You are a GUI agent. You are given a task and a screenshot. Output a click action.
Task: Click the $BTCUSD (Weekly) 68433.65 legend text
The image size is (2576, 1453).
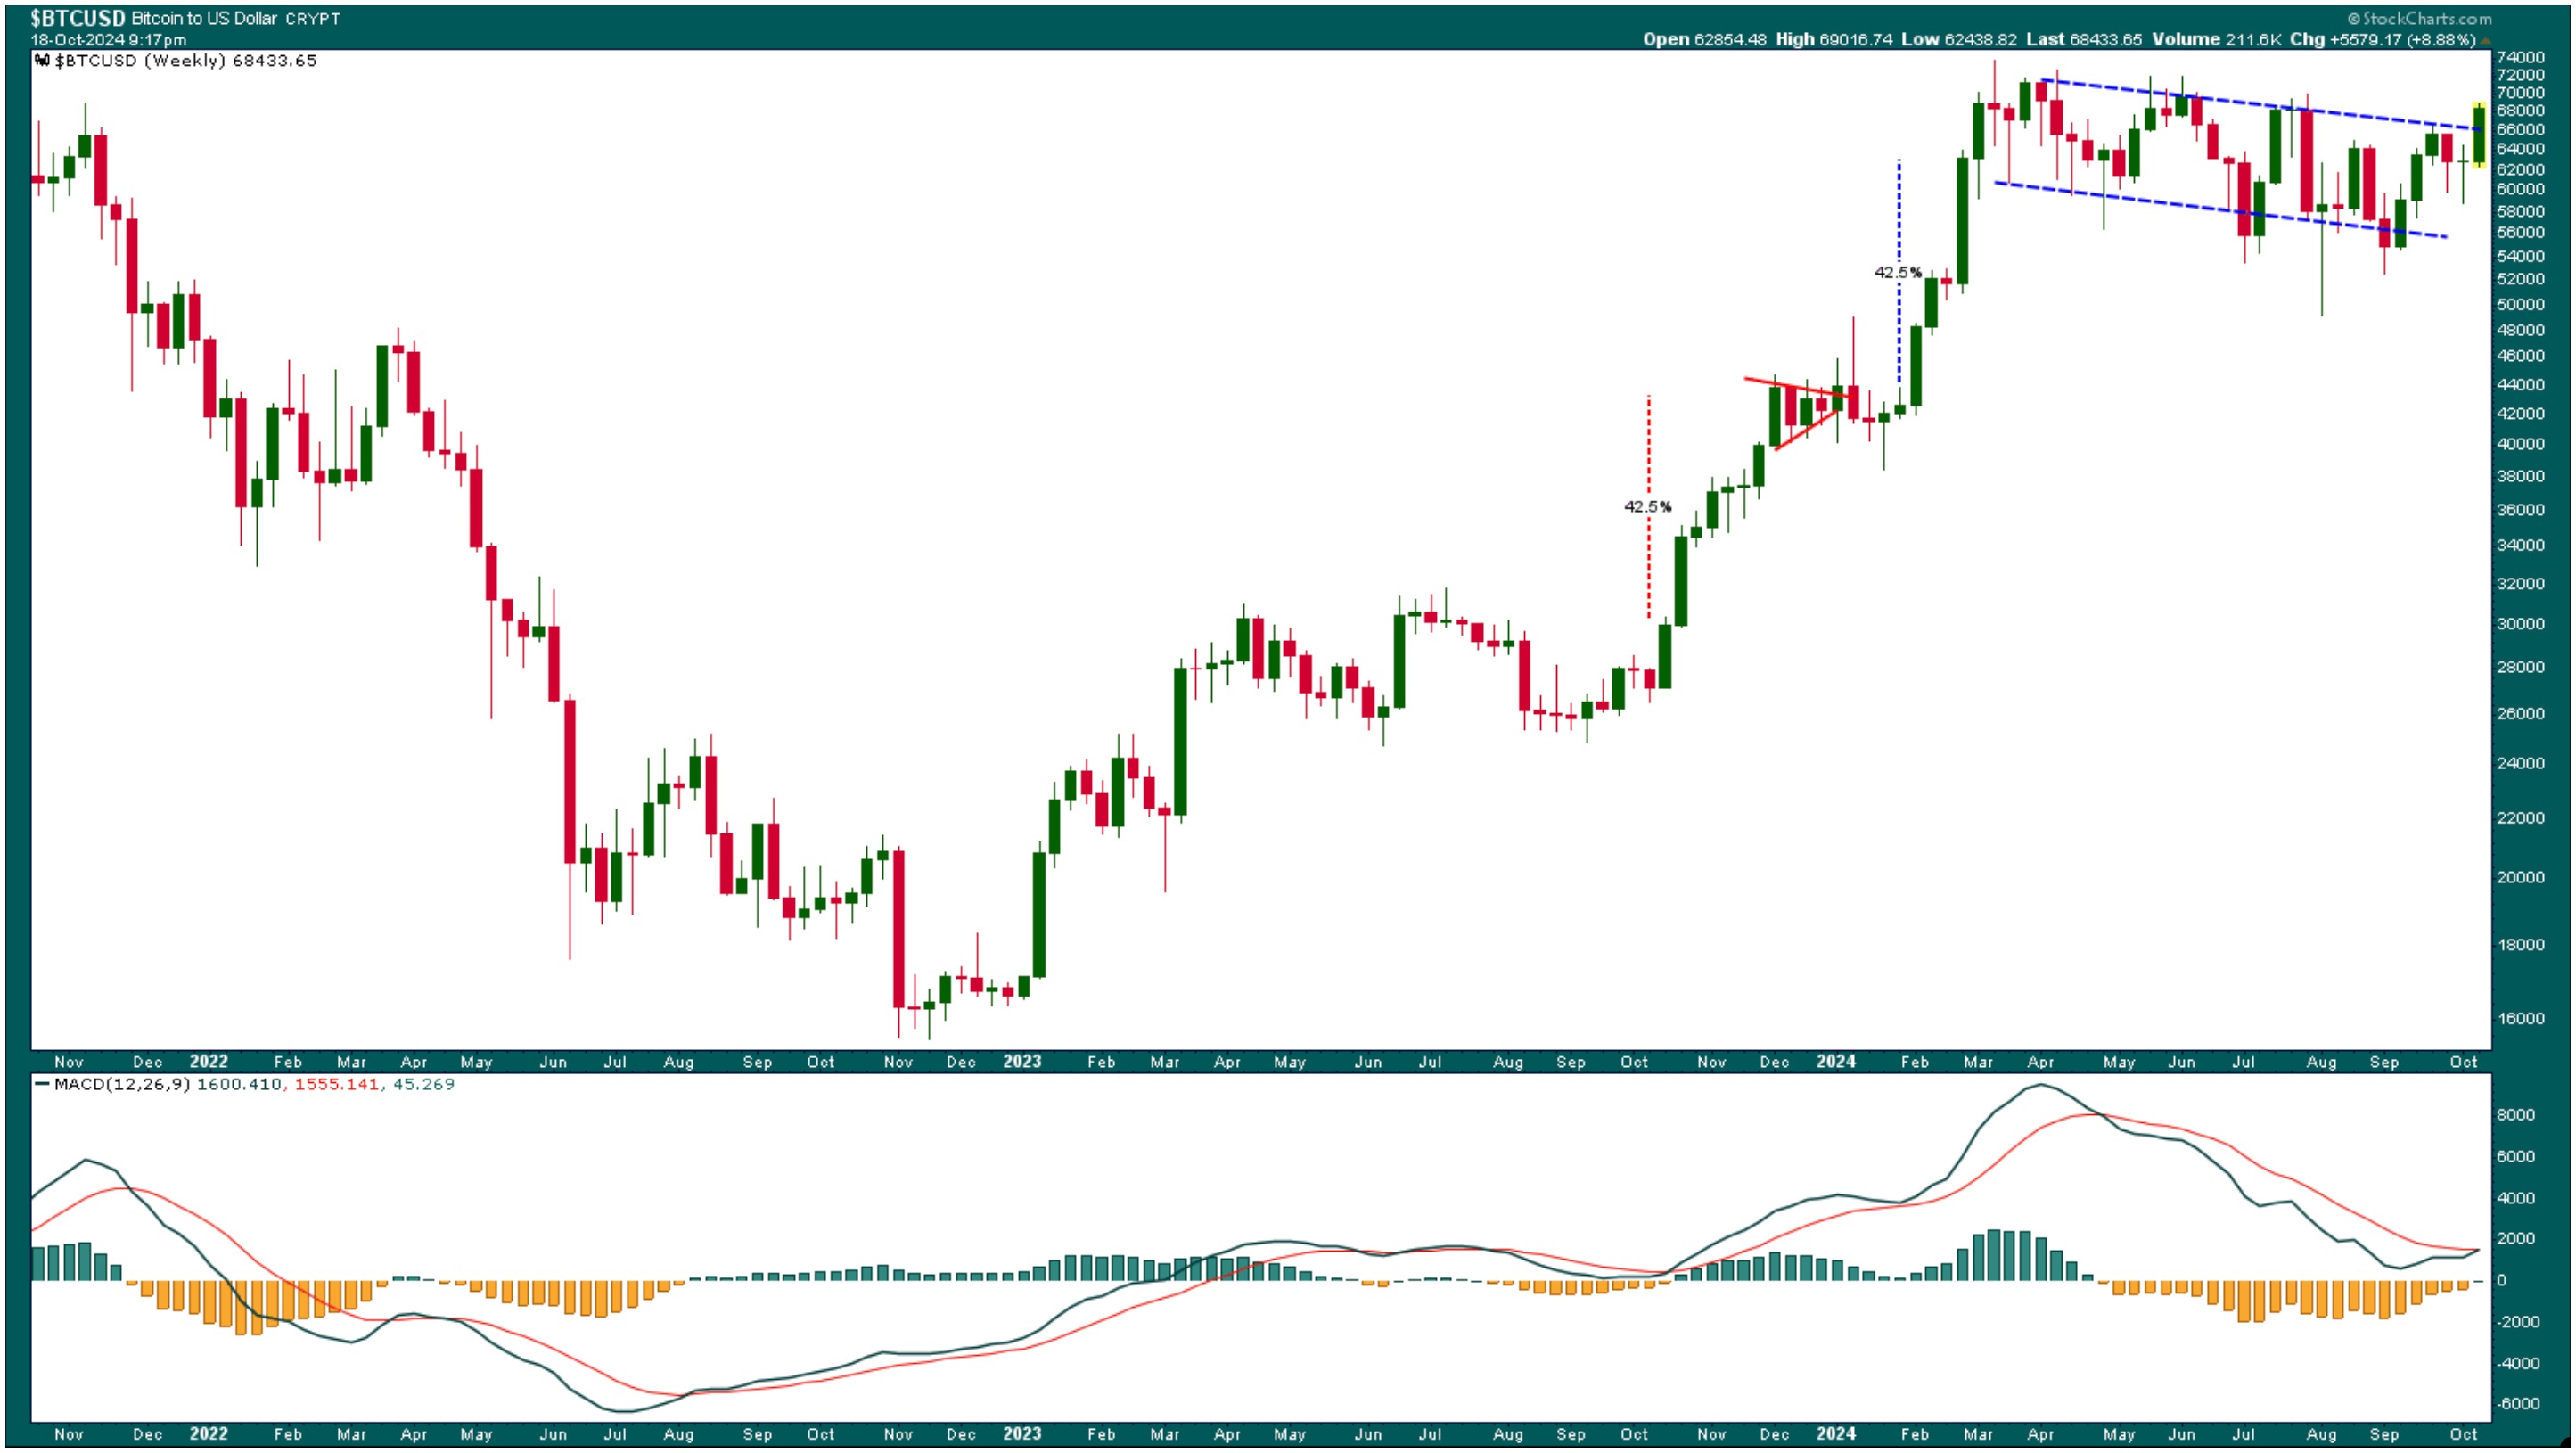click(x=186, y=61)
